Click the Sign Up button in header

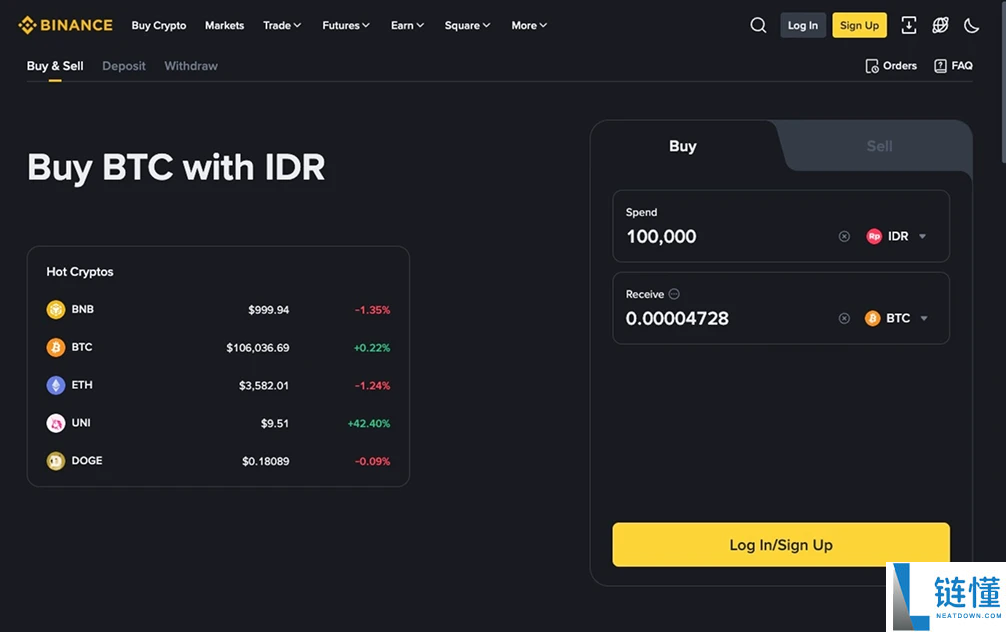(859, 25)
